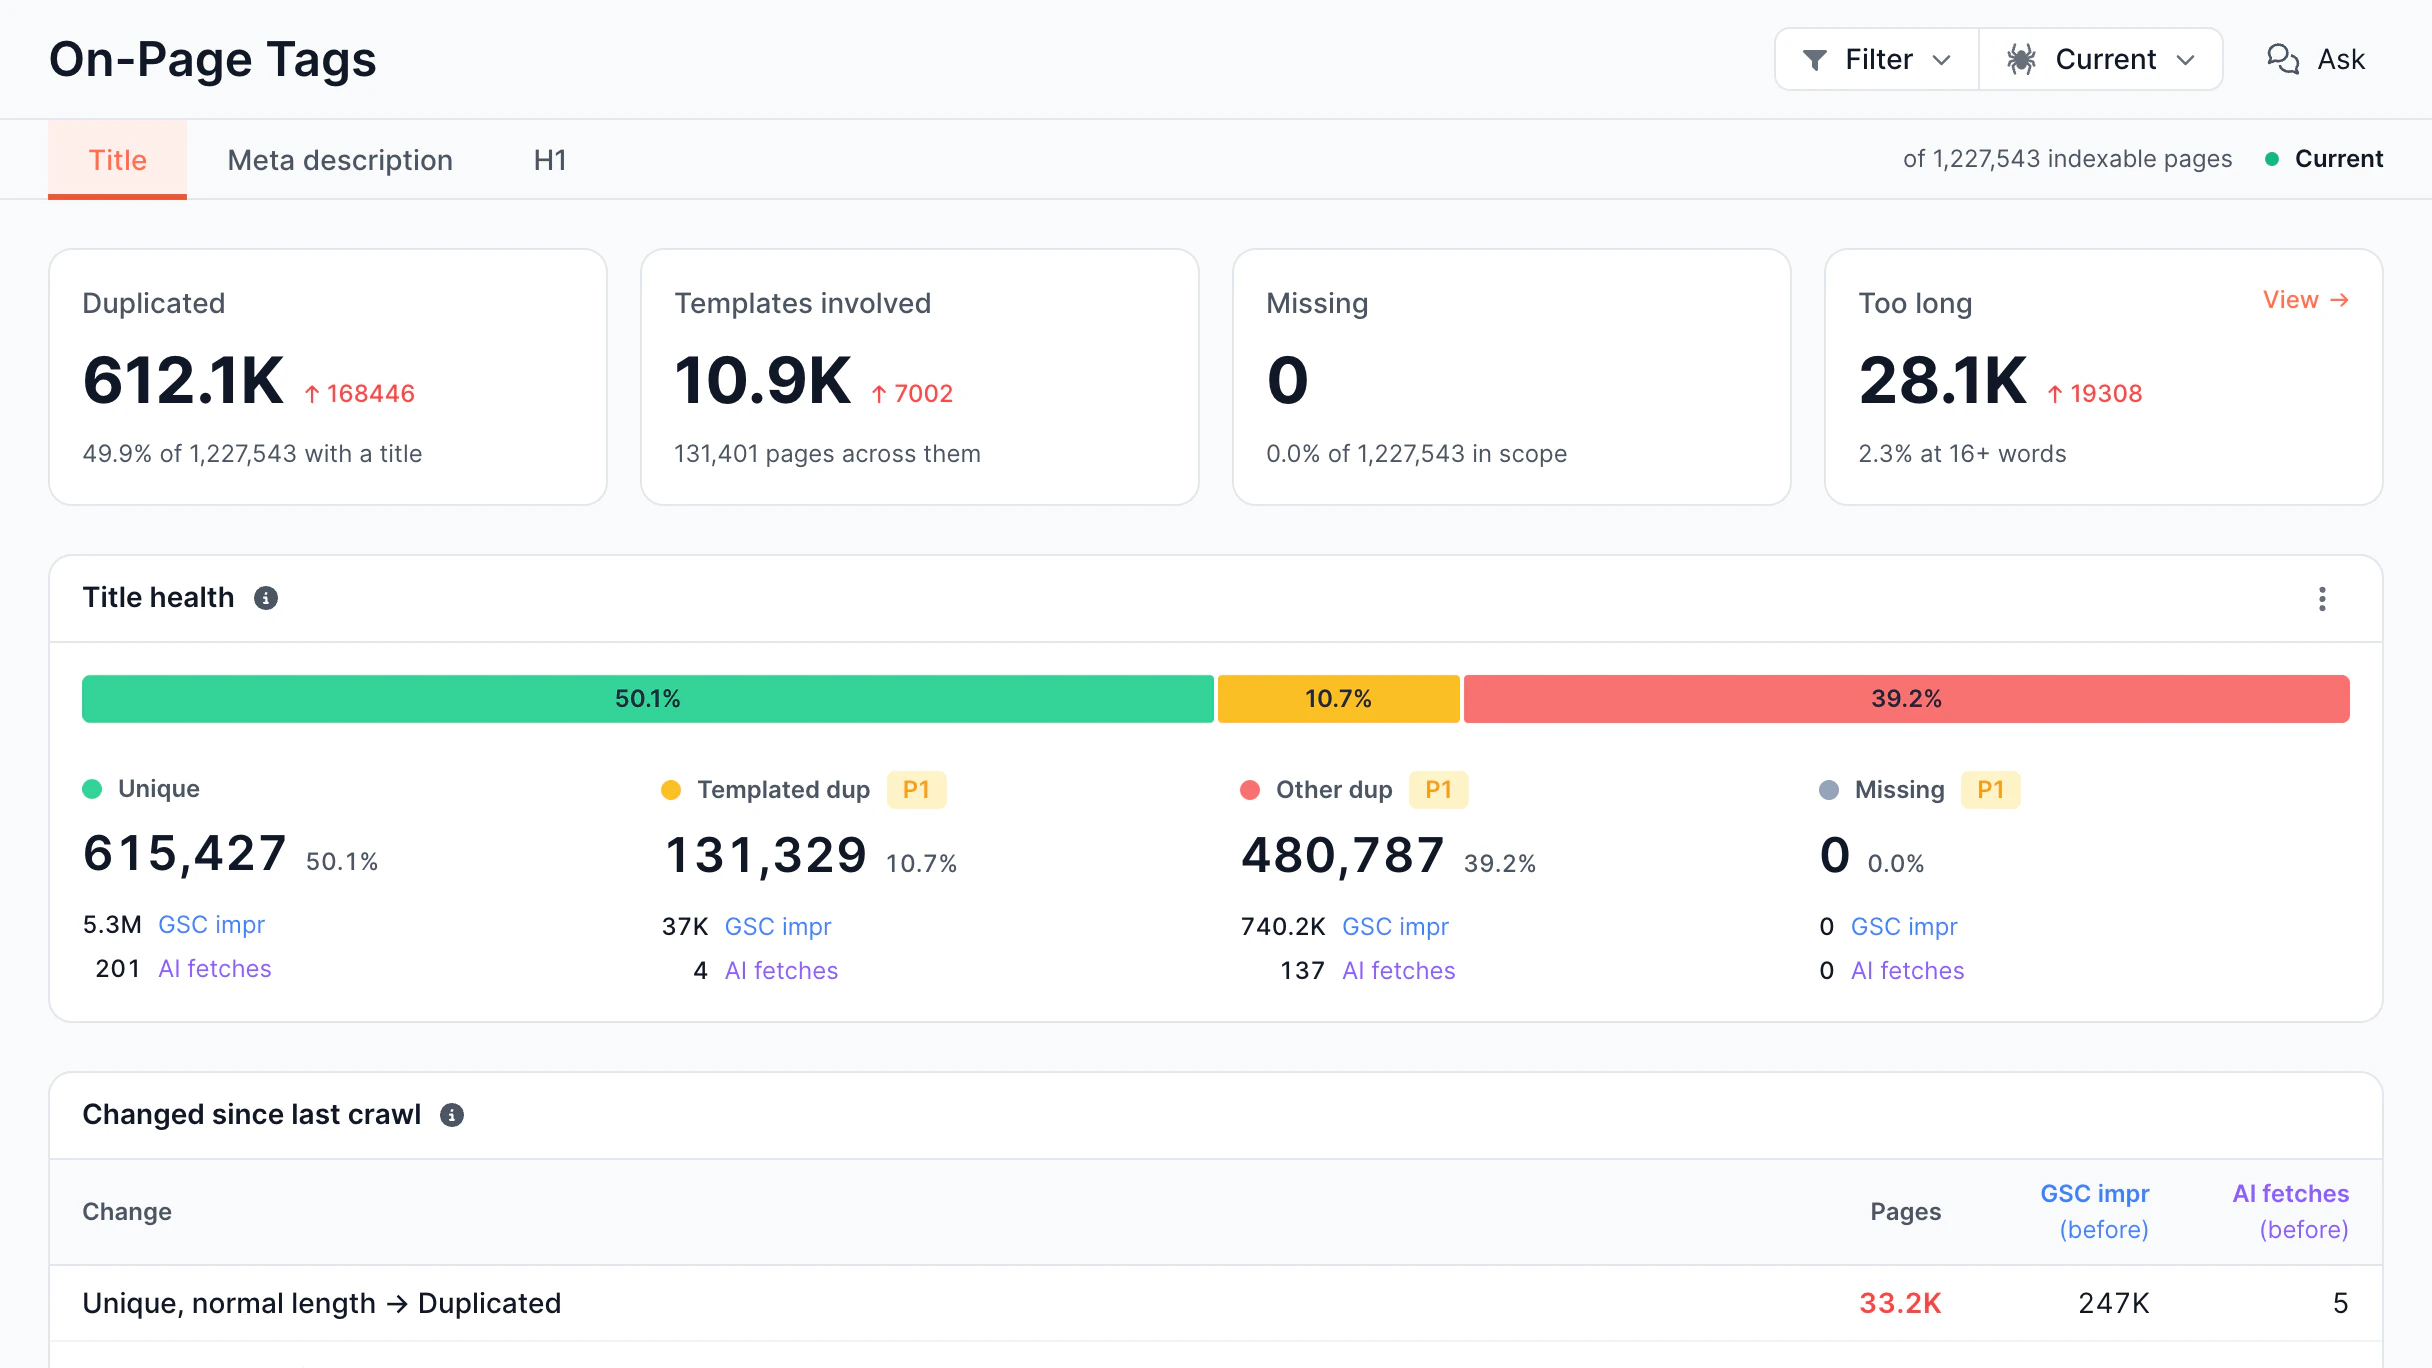Click the spider crawl icon
The width and height of the screenshot is (2432, 1368).
pyautogui.click(x=2021, y=60)
